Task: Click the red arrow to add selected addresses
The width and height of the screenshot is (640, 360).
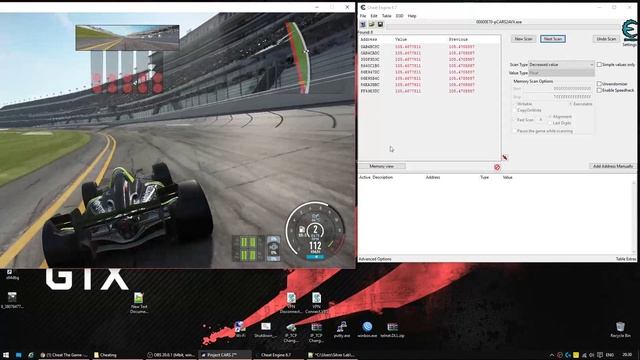Action: coord(505,158)
